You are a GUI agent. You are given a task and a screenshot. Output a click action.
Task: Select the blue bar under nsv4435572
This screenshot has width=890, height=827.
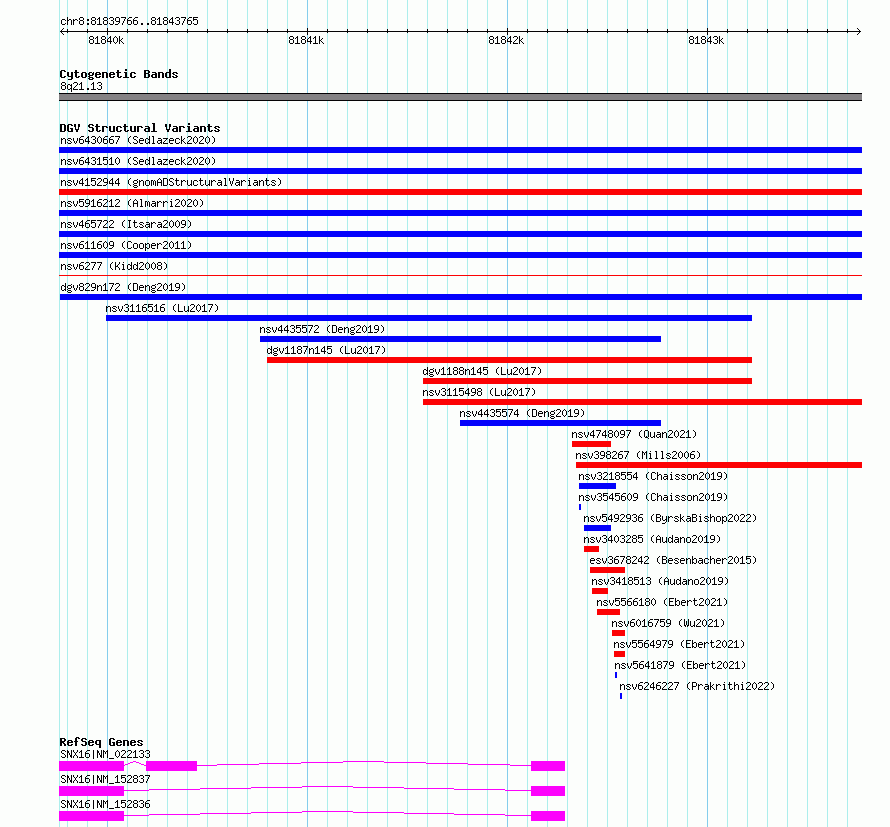click(460, 339)
